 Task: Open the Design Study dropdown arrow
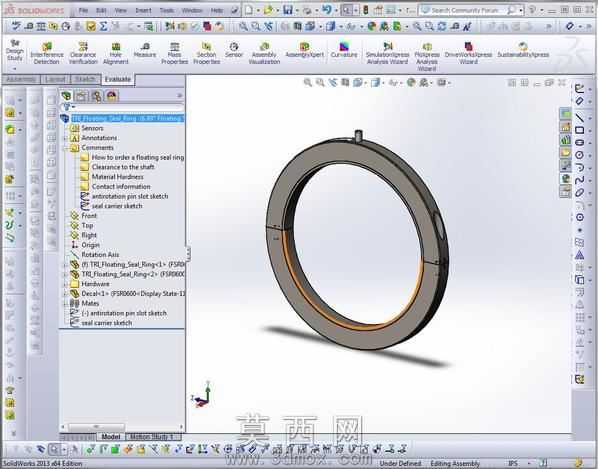point(14,69)
